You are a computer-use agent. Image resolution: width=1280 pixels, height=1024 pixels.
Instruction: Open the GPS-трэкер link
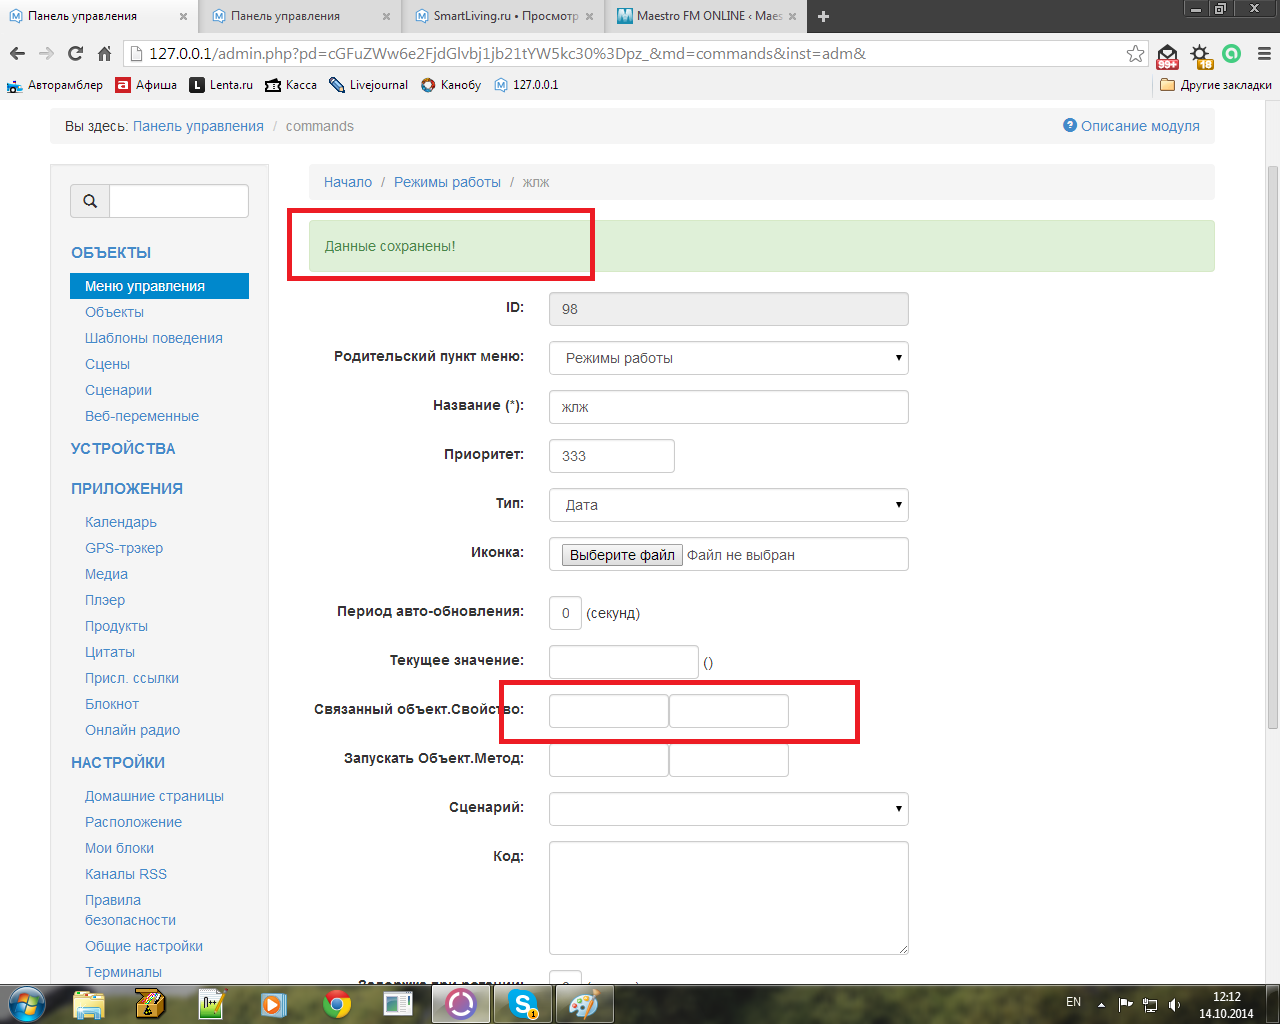pos(124,548)
